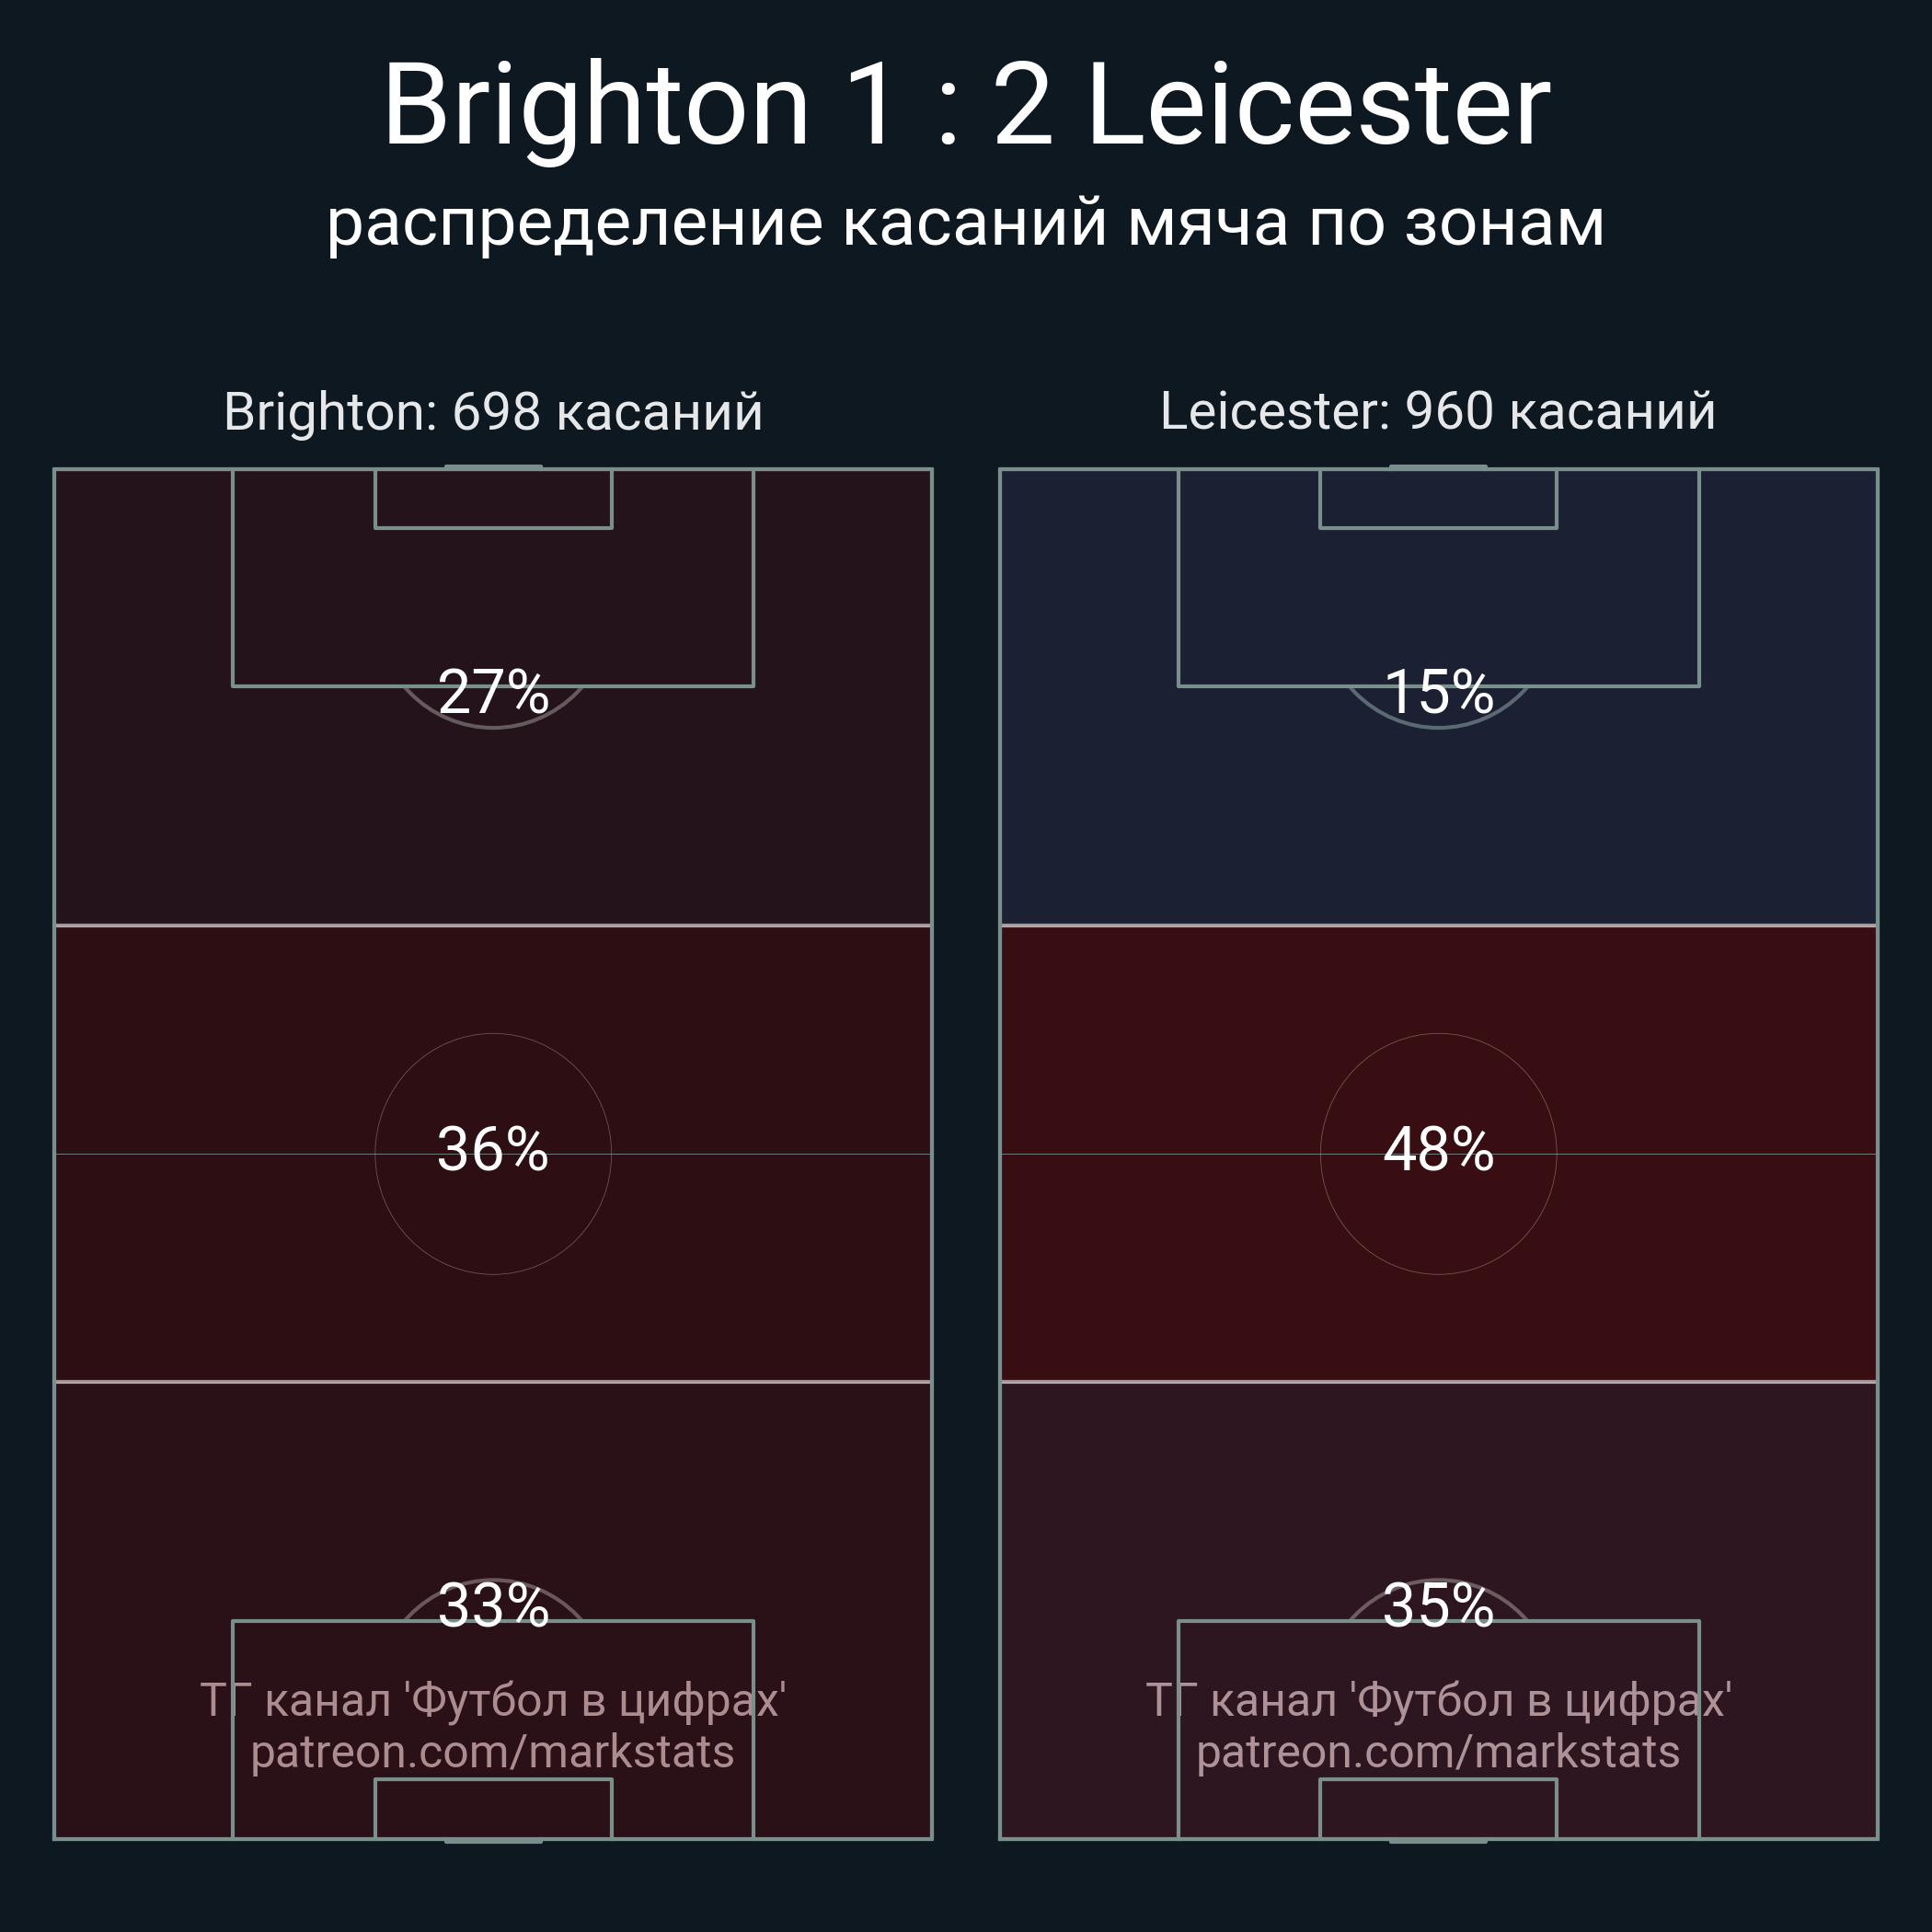Image resolution: width=1932 pixels, height=1932 pixels.
Task: Click the Russian subtitle about touch distribution
Action: click(966, 222)
